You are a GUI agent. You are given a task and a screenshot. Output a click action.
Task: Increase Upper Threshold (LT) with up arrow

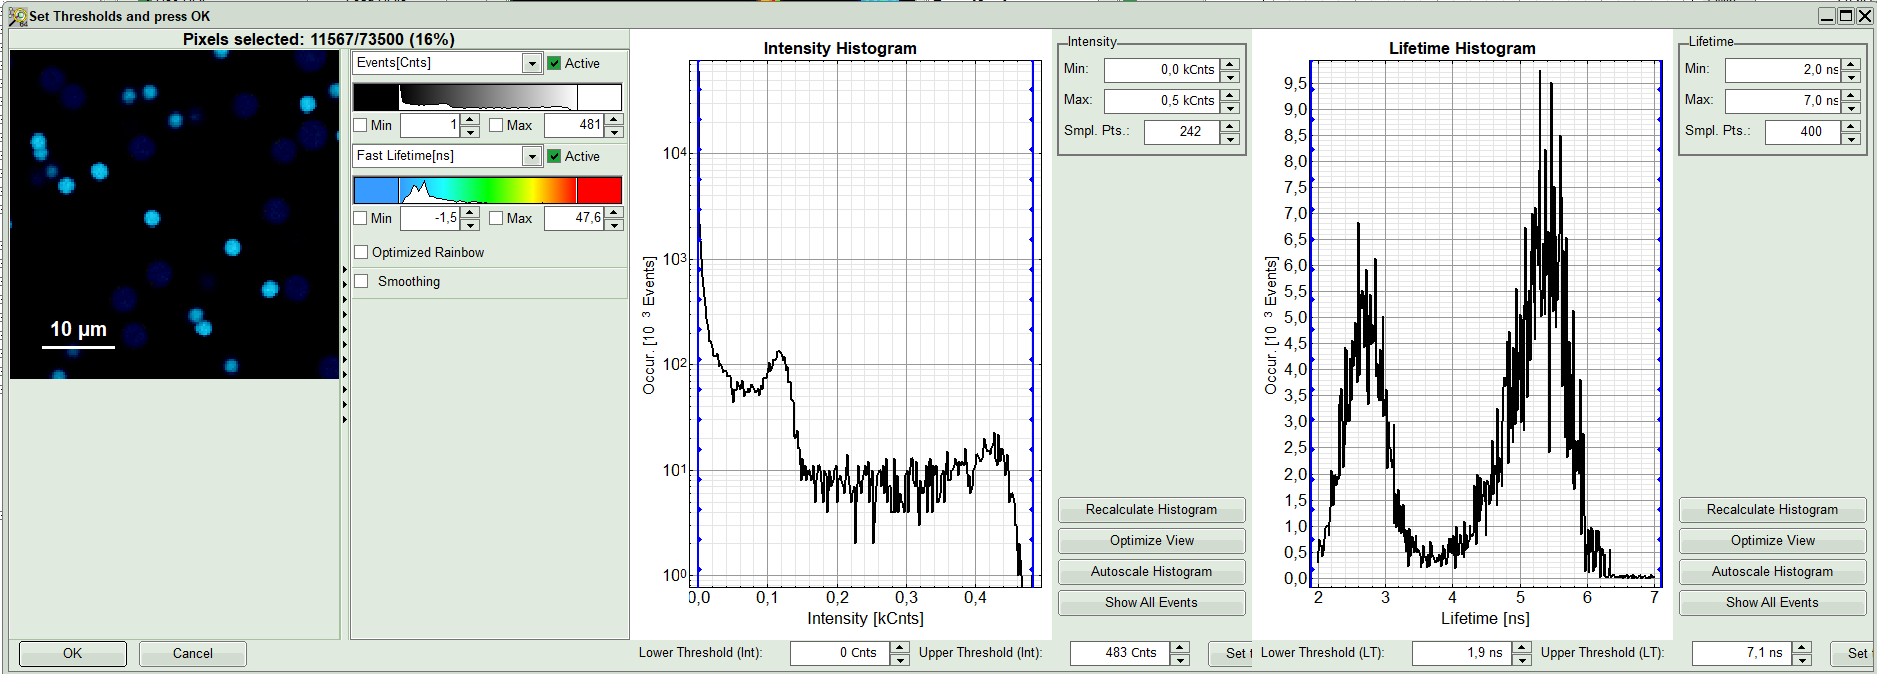coord(1802,647)
